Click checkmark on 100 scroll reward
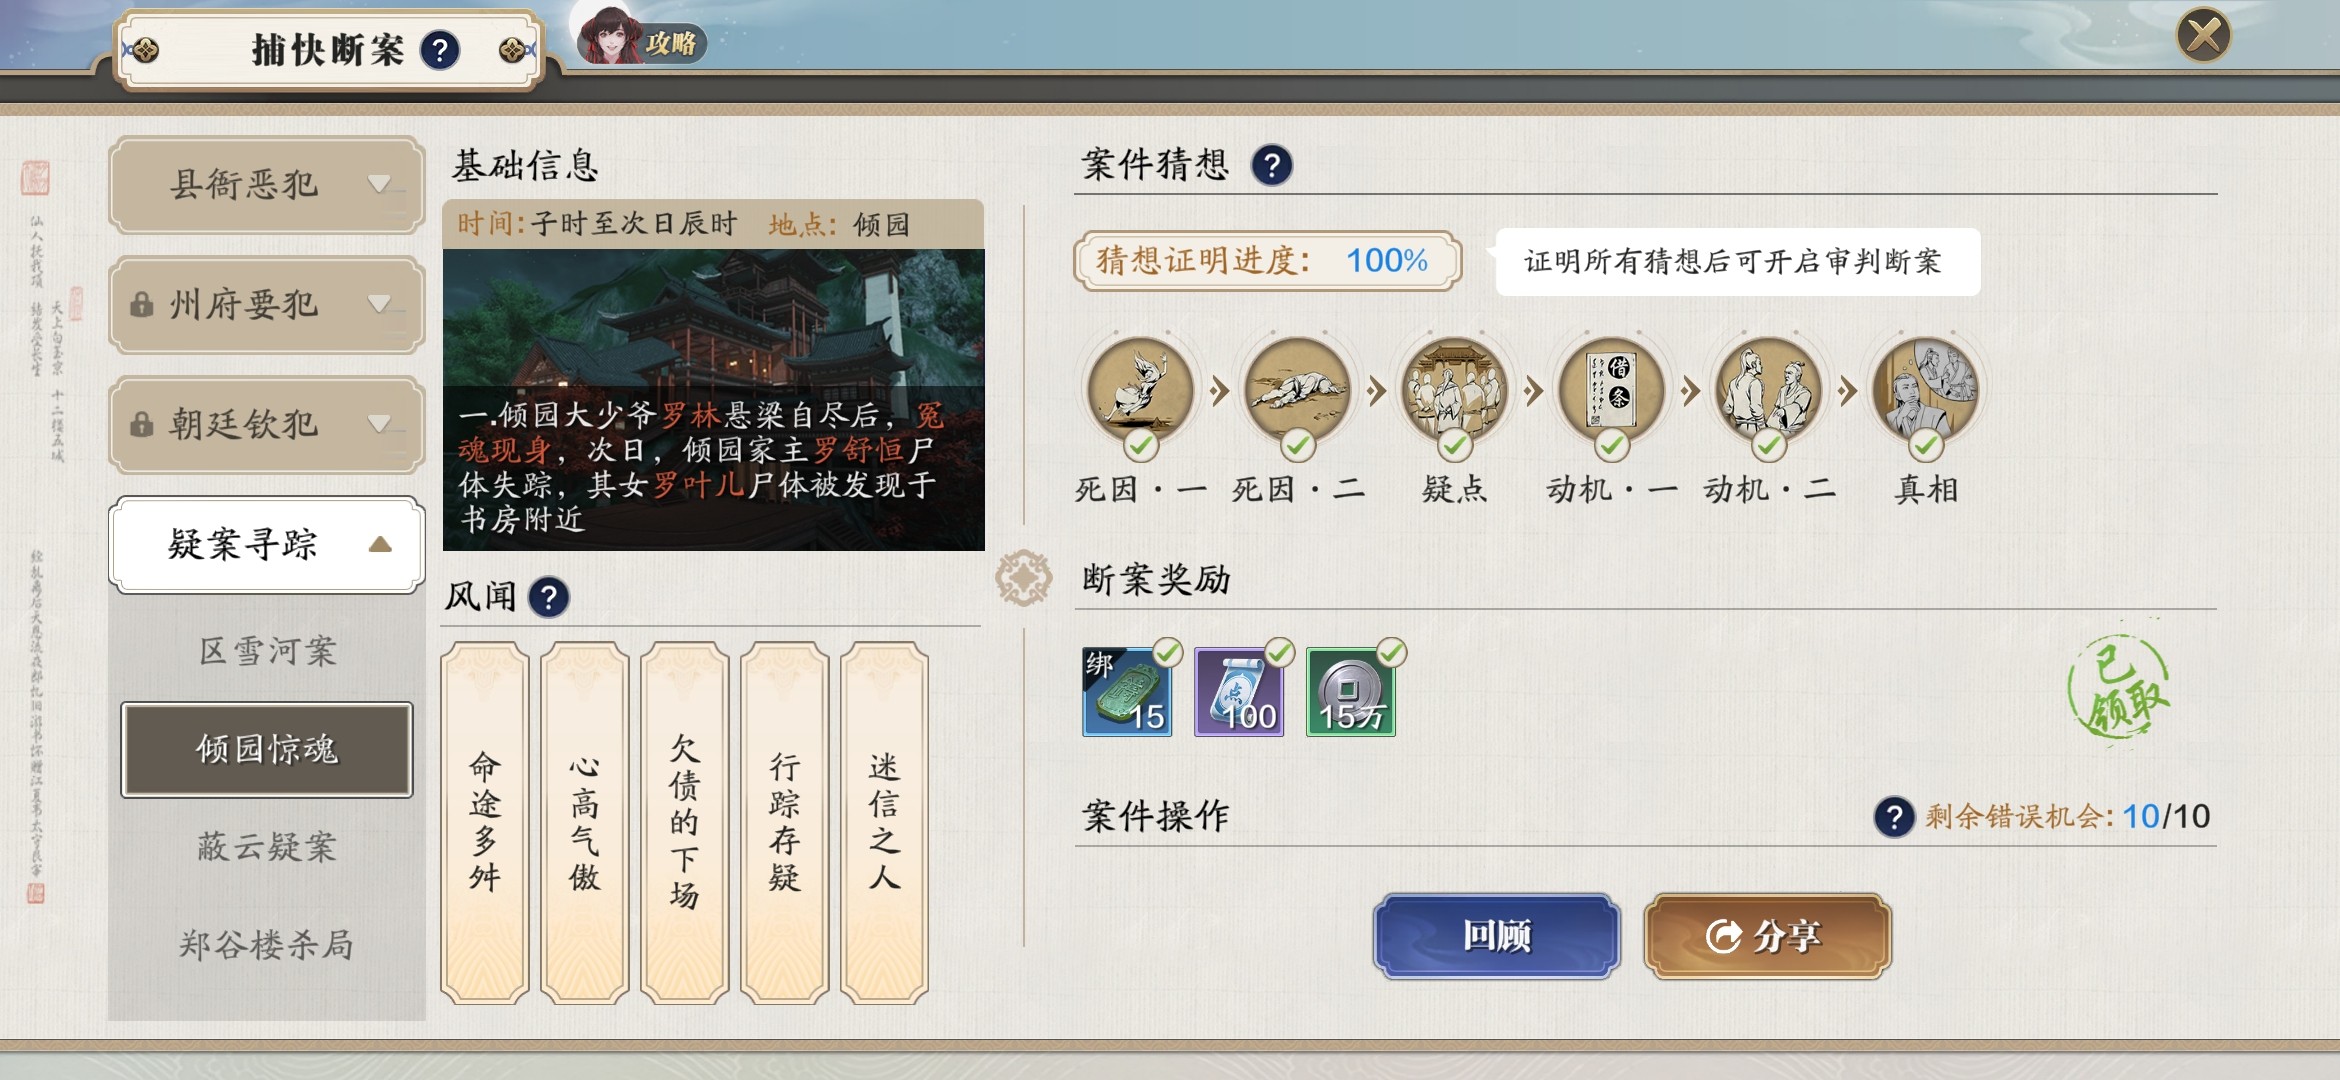The height and width of the screenshot is (1080, 2340). click(1280, 653)
